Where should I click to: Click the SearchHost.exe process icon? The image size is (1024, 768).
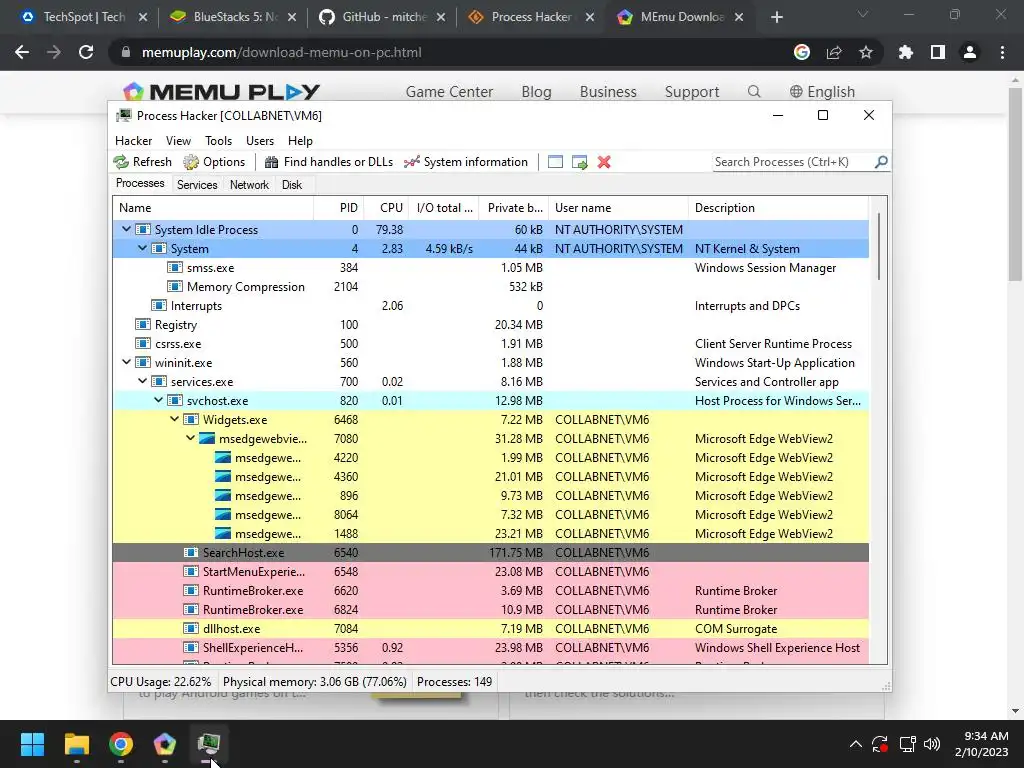click(191, 552)
